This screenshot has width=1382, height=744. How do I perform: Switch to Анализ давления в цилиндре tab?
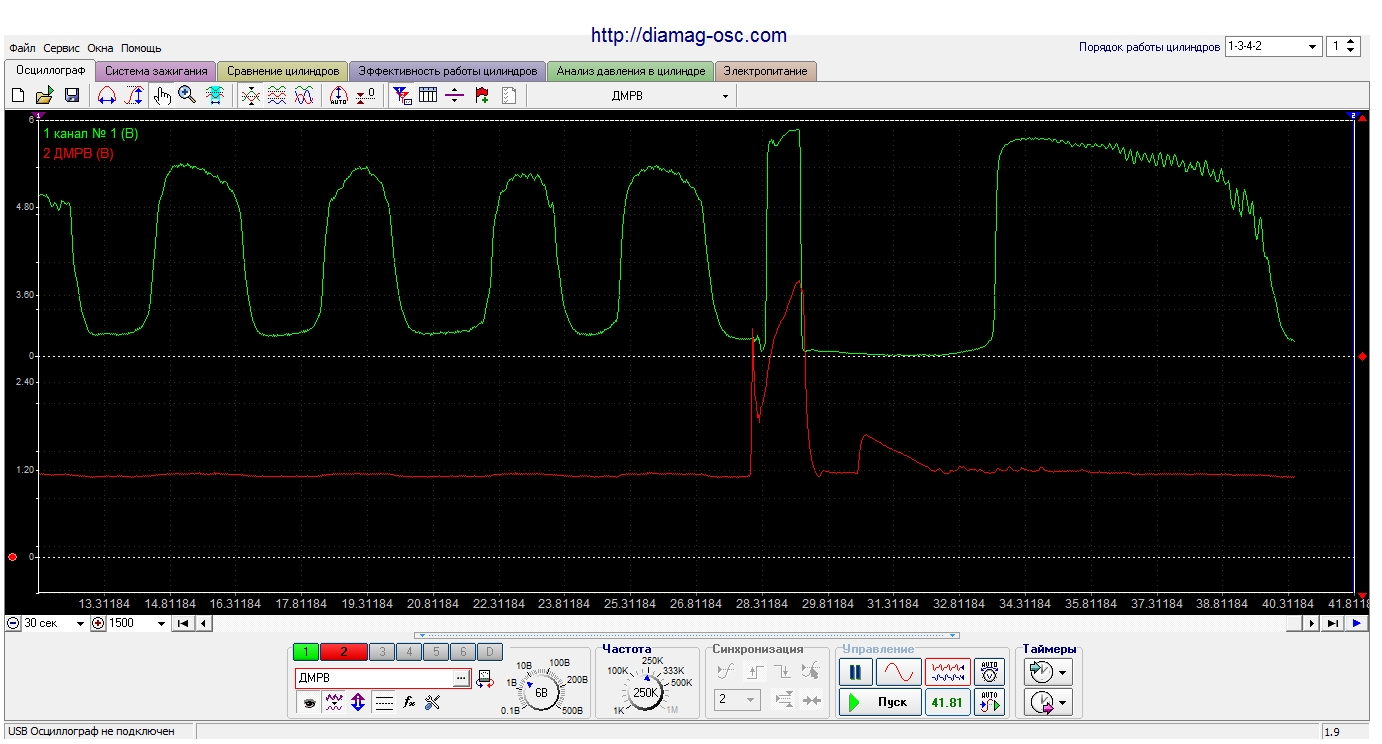point(631,71)
